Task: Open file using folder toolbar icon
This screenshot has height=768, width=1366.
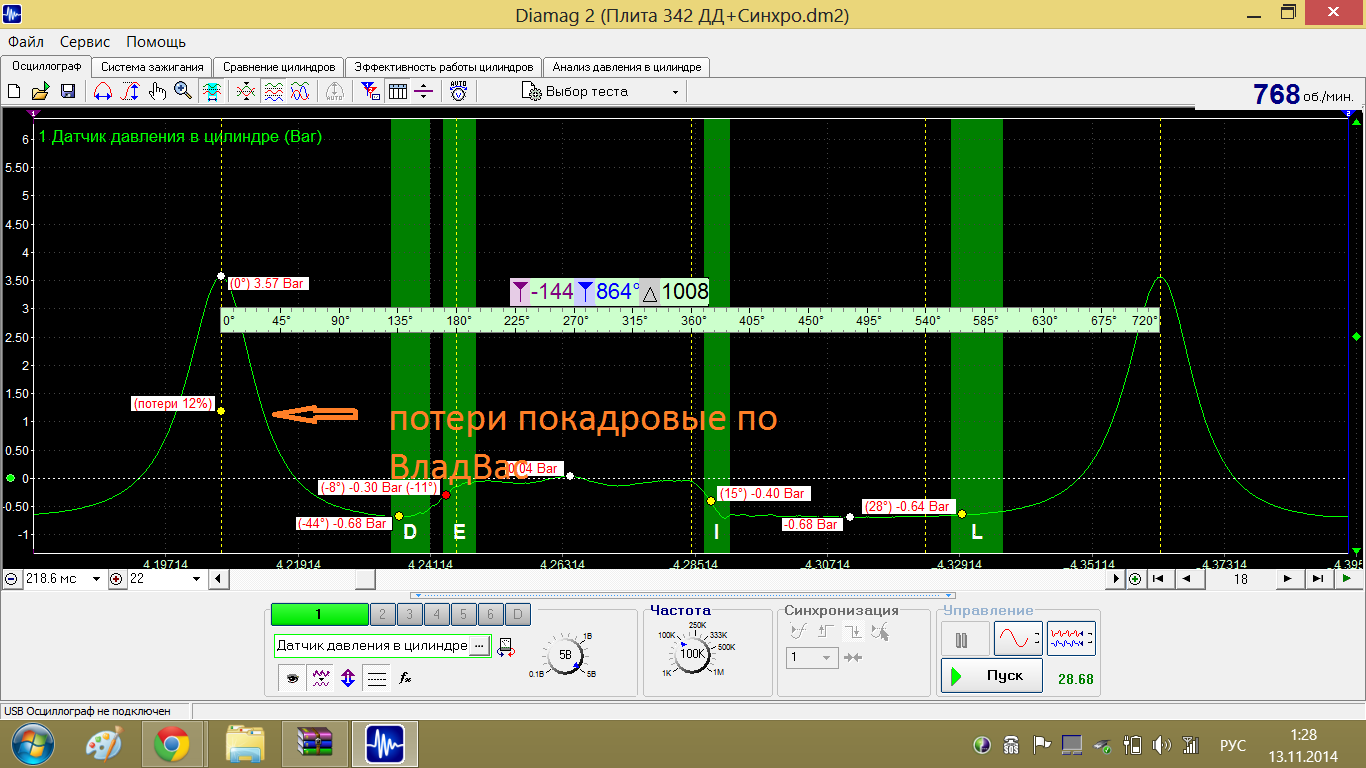Action: [40, 92]
